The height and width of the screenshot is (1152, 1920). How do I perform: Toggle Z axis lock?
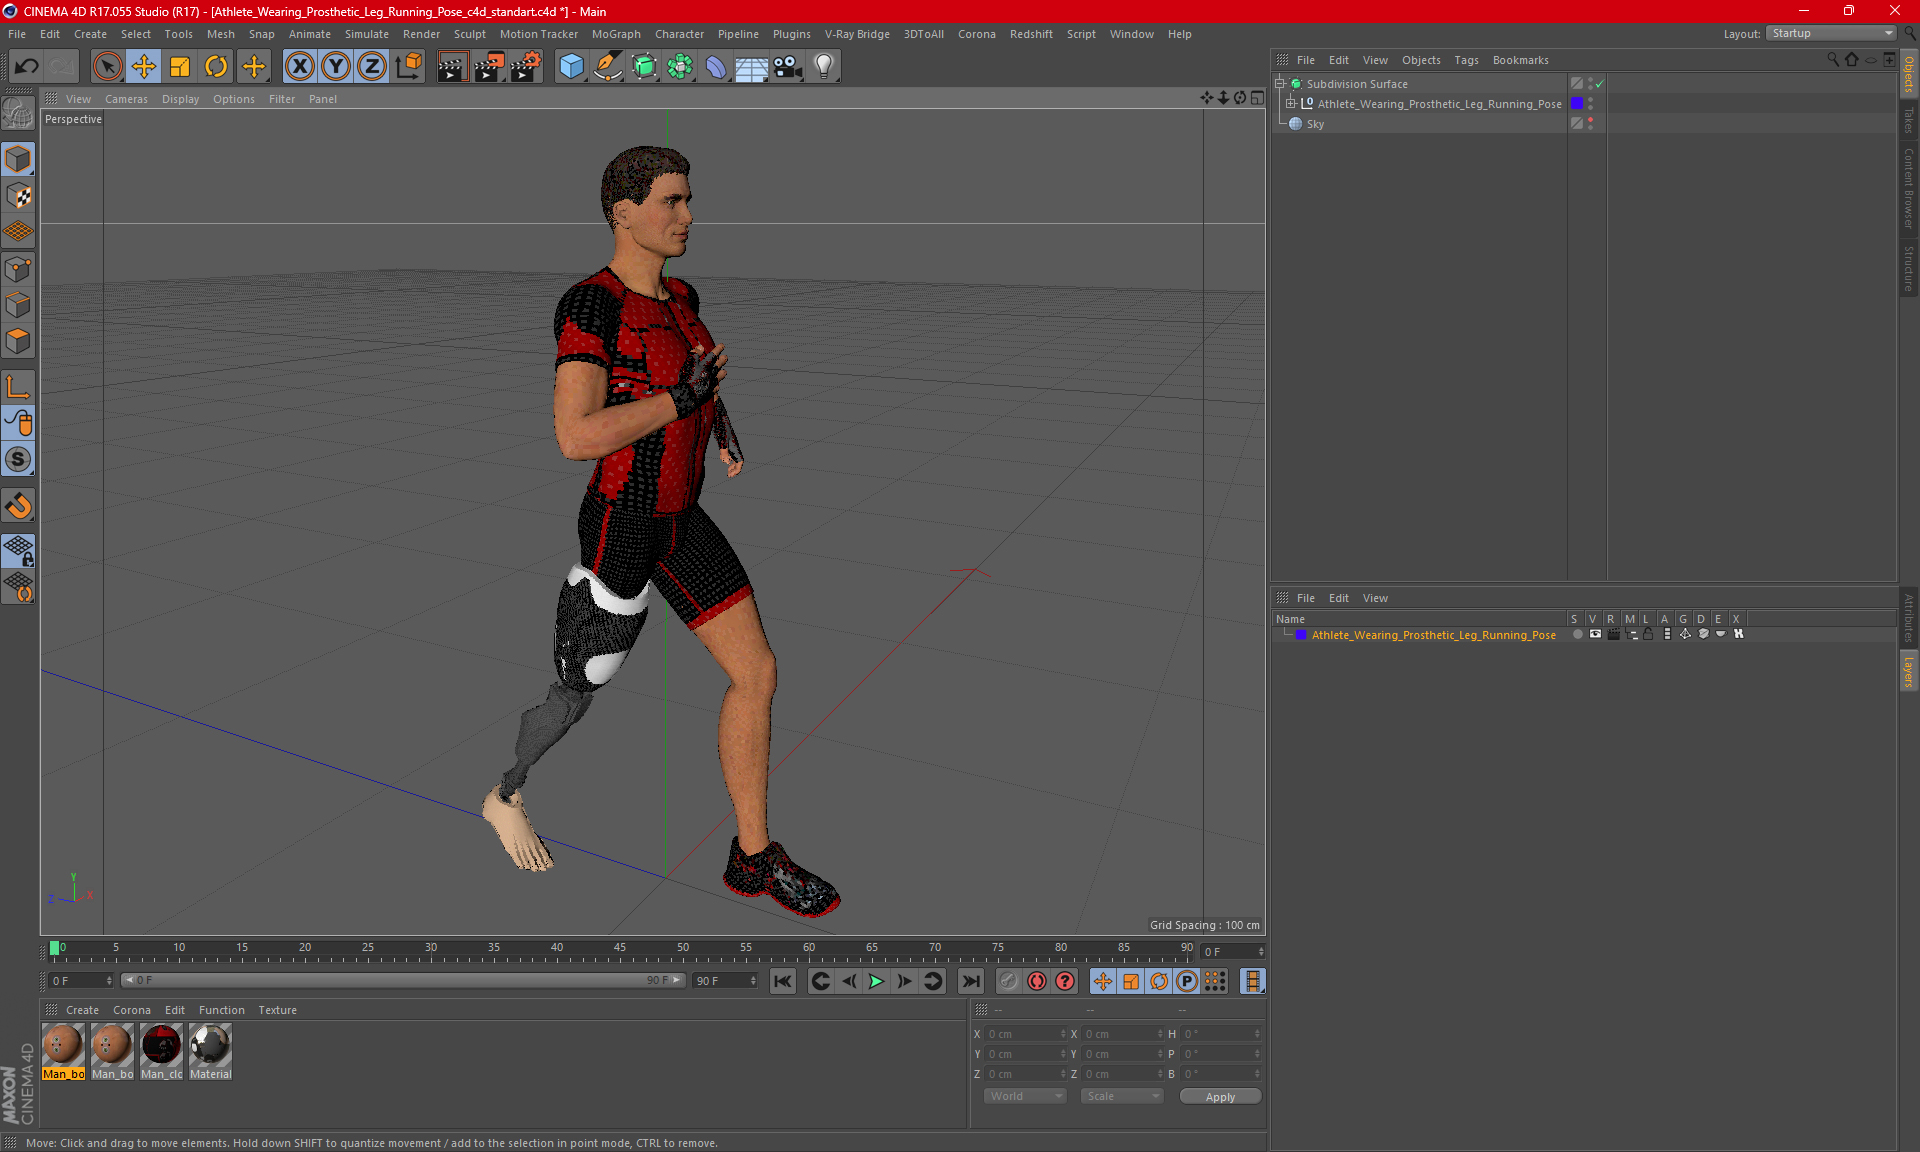pos(371,66)
